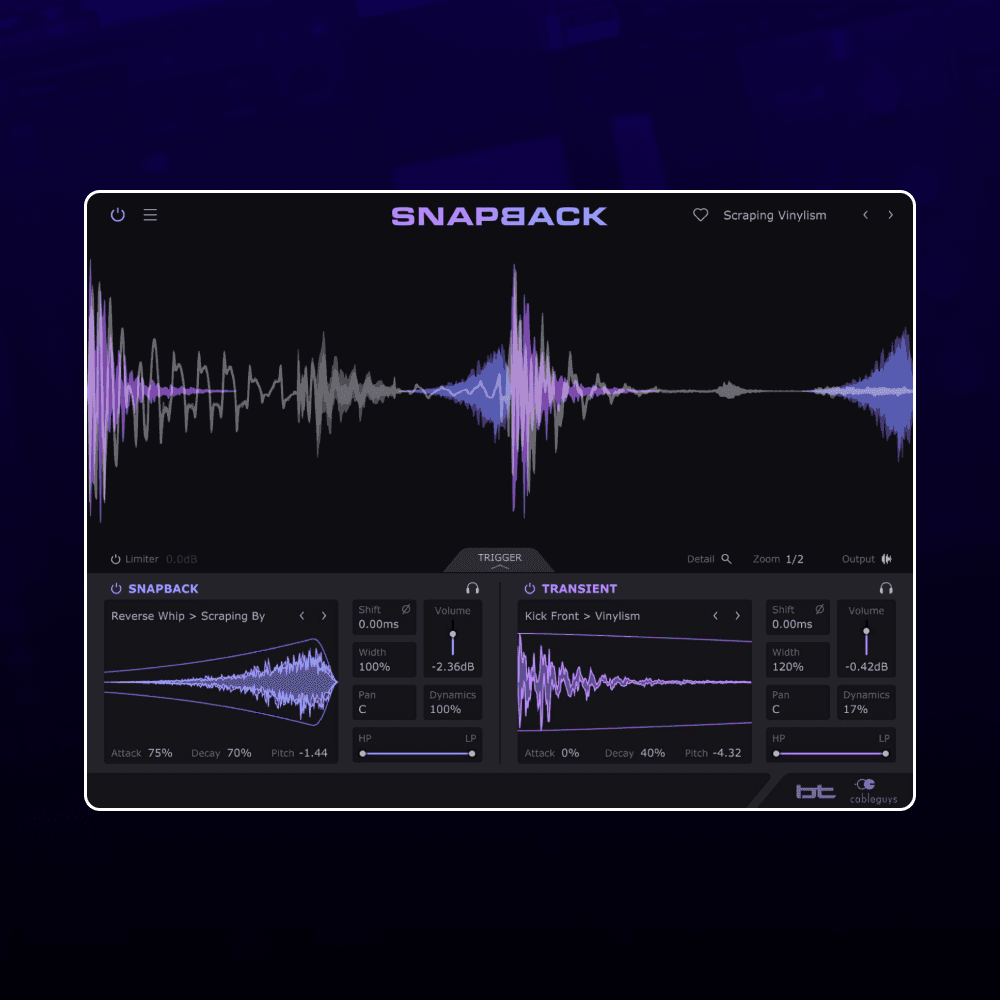Image resolution: width=1000 pixels, height=1000 pixels.
Task: Toggle the Limiter power button
Action: [x=115, y=559]
